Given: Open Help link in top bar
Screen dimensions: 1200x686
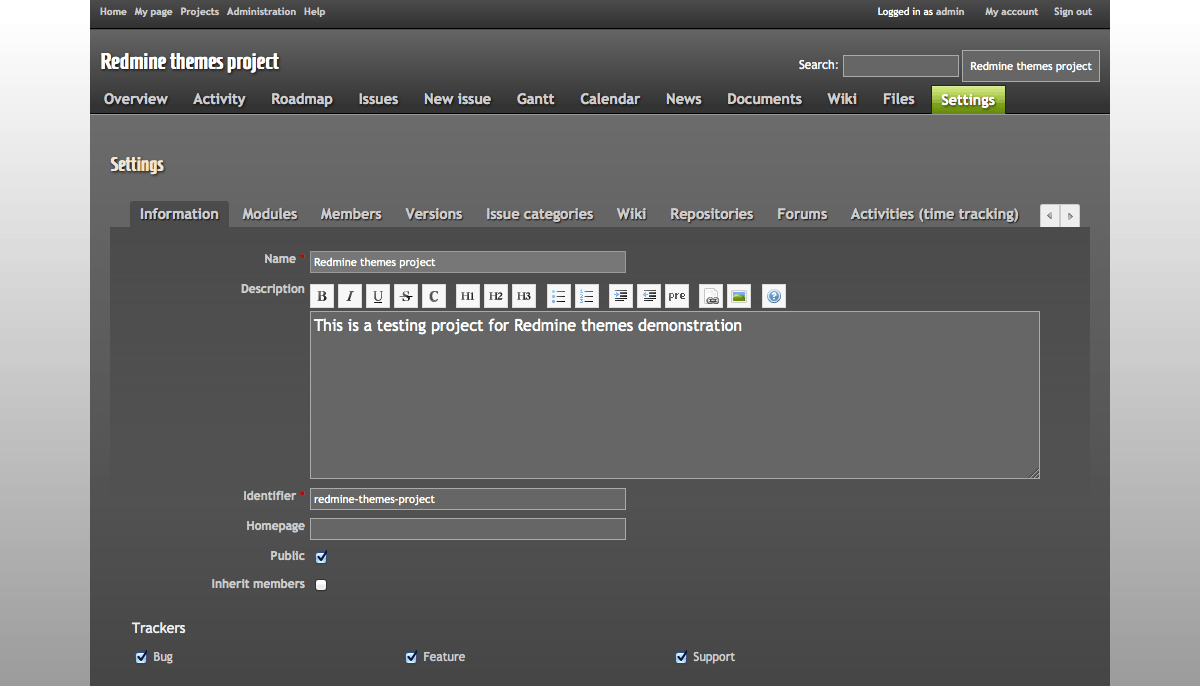Looking at the screenshot, I should 315,12.
